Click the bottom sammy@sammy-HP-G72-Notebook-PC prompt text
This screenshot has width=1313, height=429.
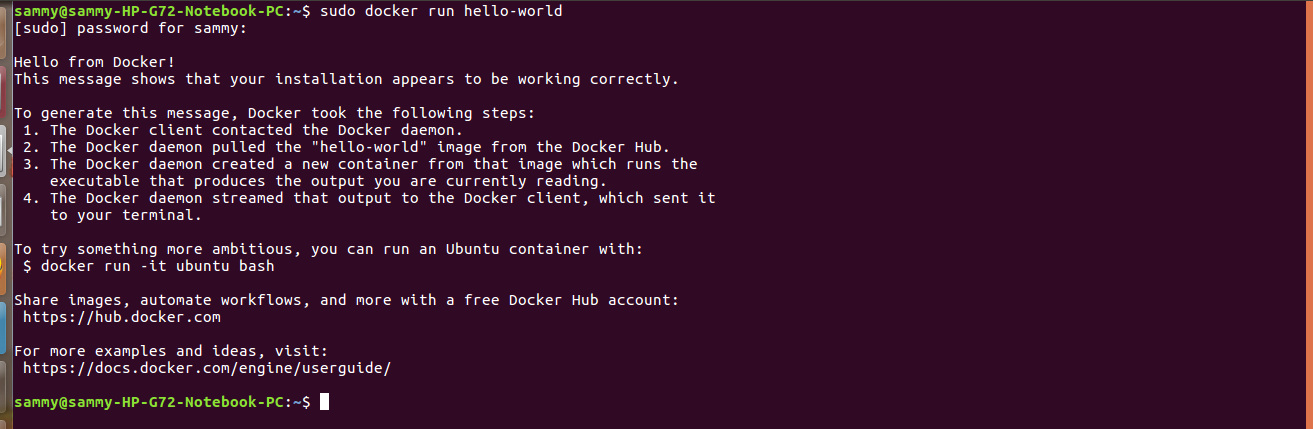pyautogui.click(x=150, y=402)
